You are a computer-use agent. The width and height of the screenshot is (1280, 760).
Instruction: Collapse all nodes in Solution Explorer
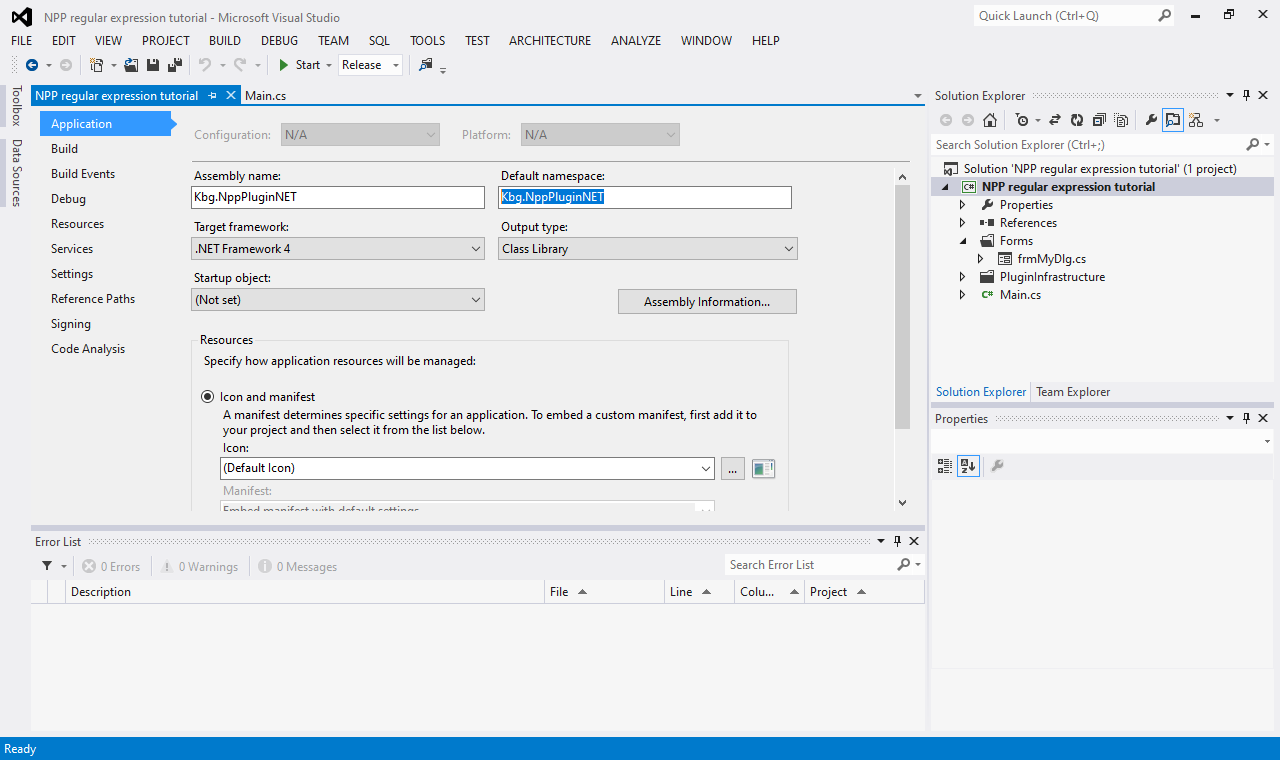tap(1100, 119)
